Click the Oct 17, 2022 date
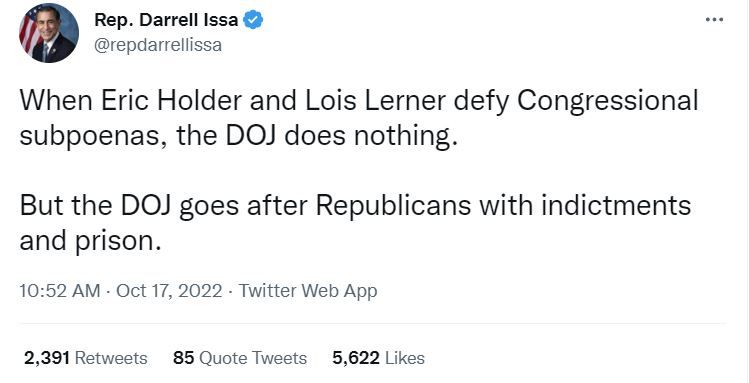 tap(169, 291)
